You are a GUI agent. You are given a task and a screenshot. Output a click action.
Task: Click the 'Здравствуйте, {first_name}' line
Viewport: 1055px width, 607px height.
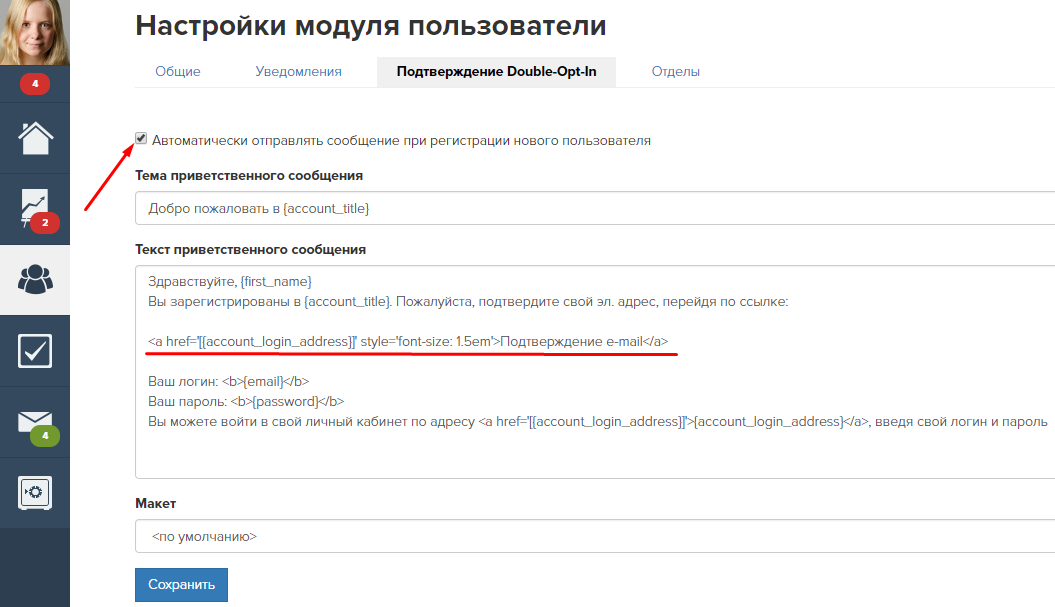tap(229, 282)
